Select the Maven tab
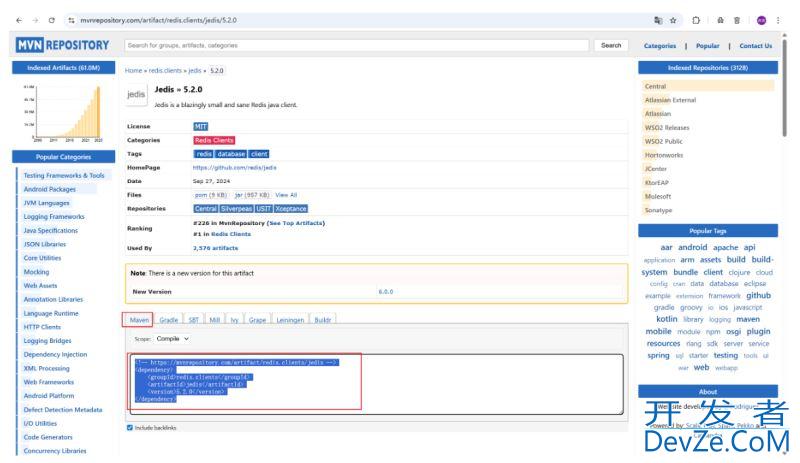The image size is (800, 463). (x=139, y=320)
